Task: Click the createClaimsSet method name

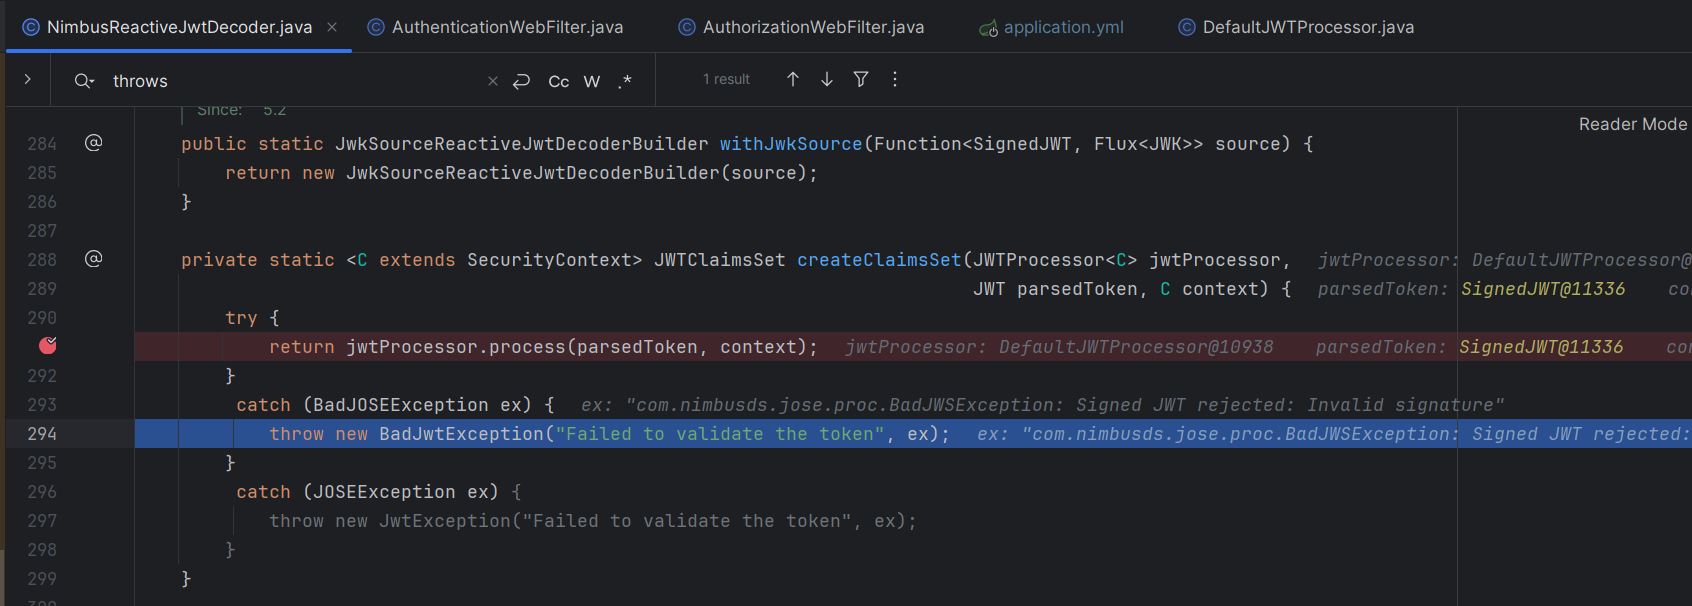Action: pos(879,260)
